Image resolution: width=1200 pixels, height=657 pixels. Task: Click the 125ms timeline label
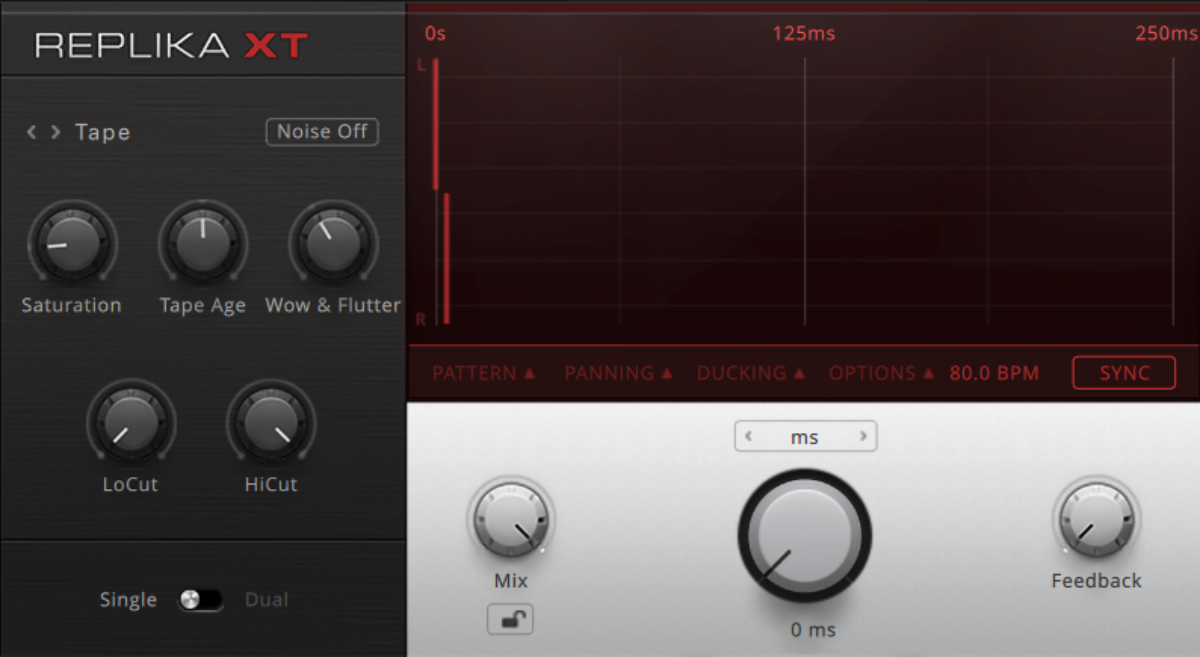pos(804,34)
